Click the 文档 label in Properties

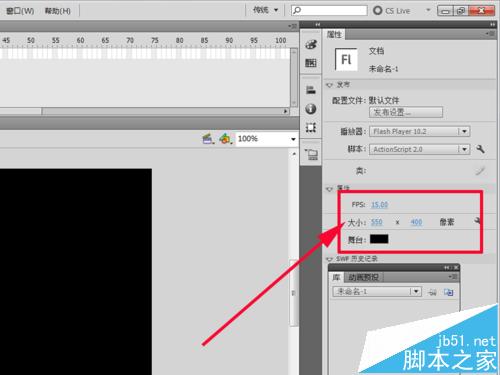tap(376, 51)
